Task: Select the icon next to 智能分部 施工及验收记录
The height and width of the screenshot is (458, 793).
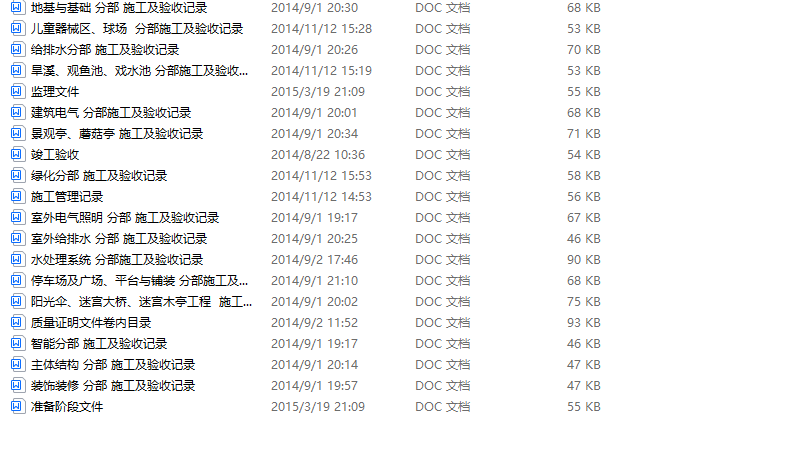Action: pyautogui.click(x=17, y=343)
